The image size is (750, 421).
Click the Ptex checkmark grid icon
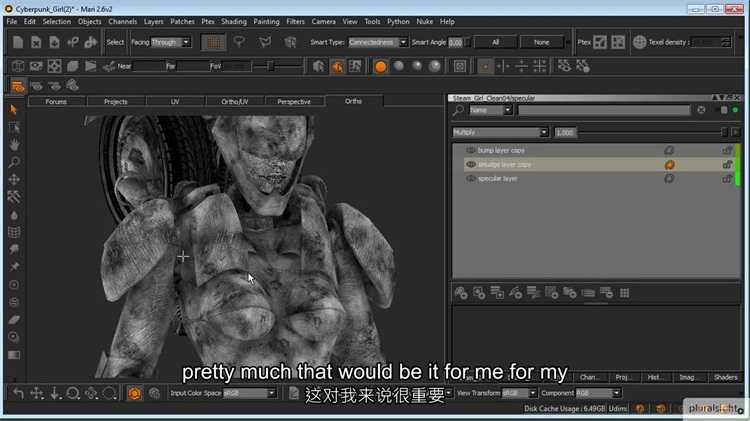point(600,42)
